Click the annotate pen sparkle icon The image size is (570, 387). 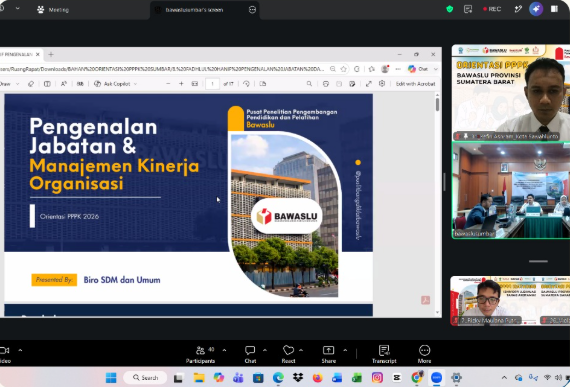pos(518,9)
